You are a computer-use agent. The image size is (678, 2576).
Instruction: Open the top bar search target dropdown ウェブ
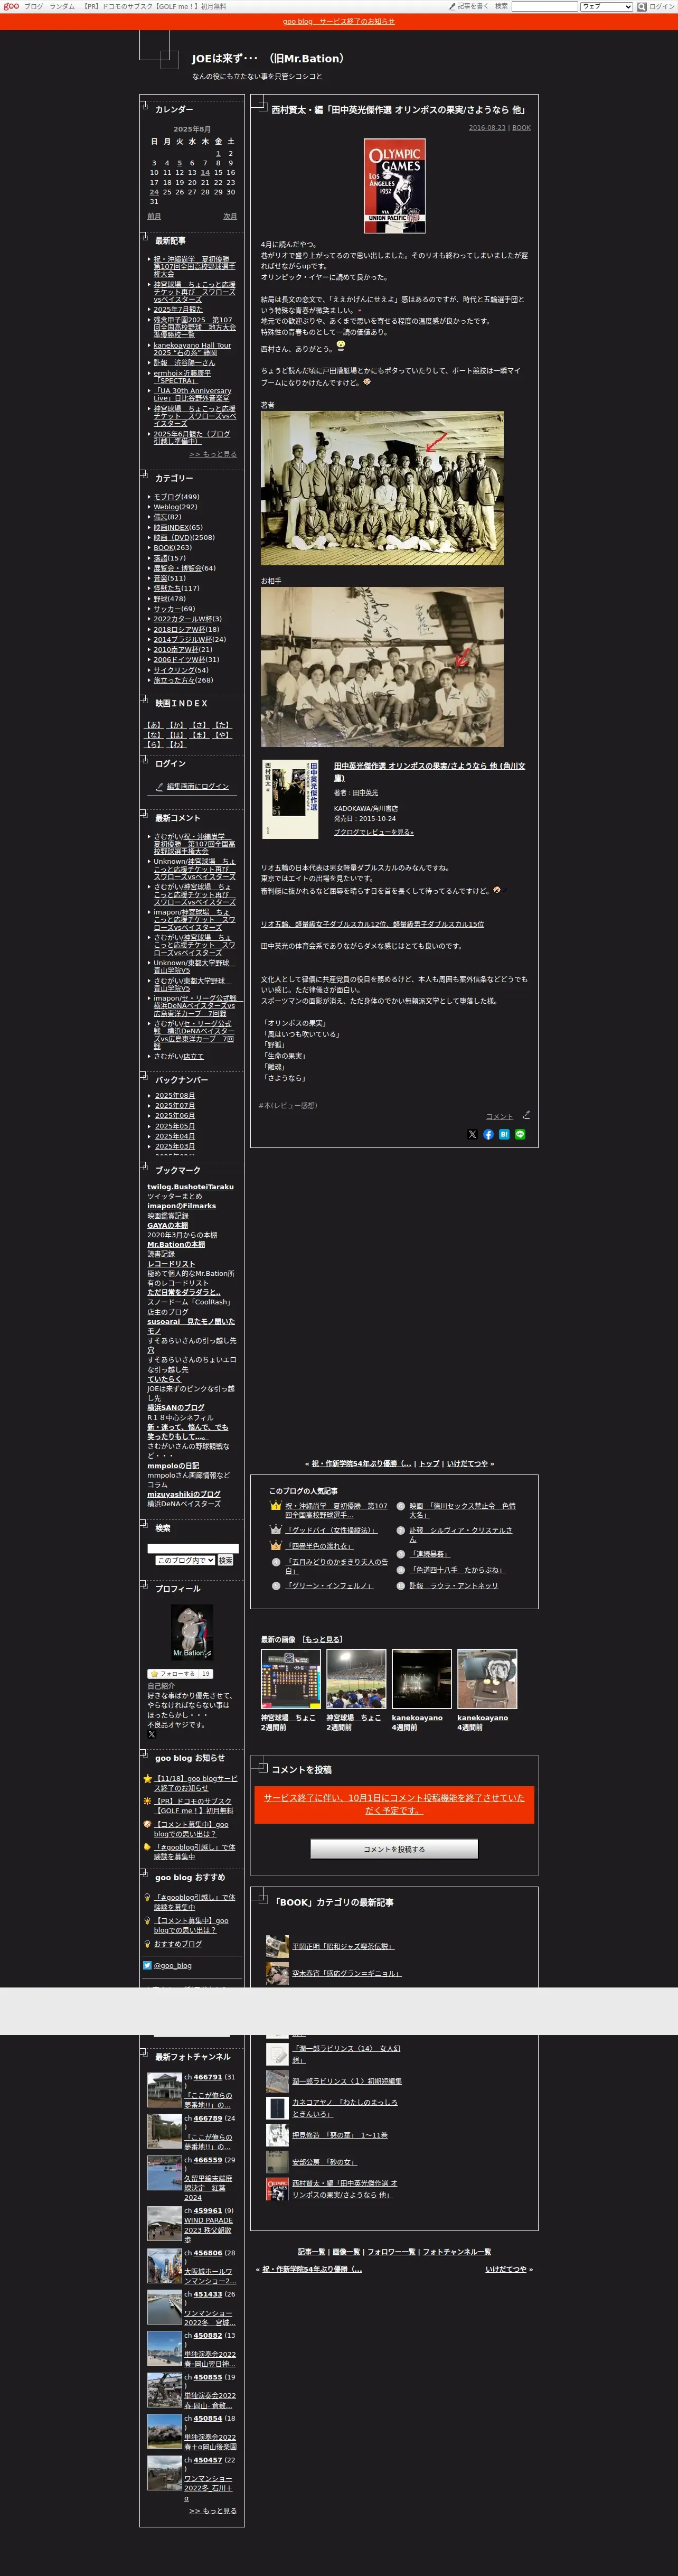coord(607,6)
